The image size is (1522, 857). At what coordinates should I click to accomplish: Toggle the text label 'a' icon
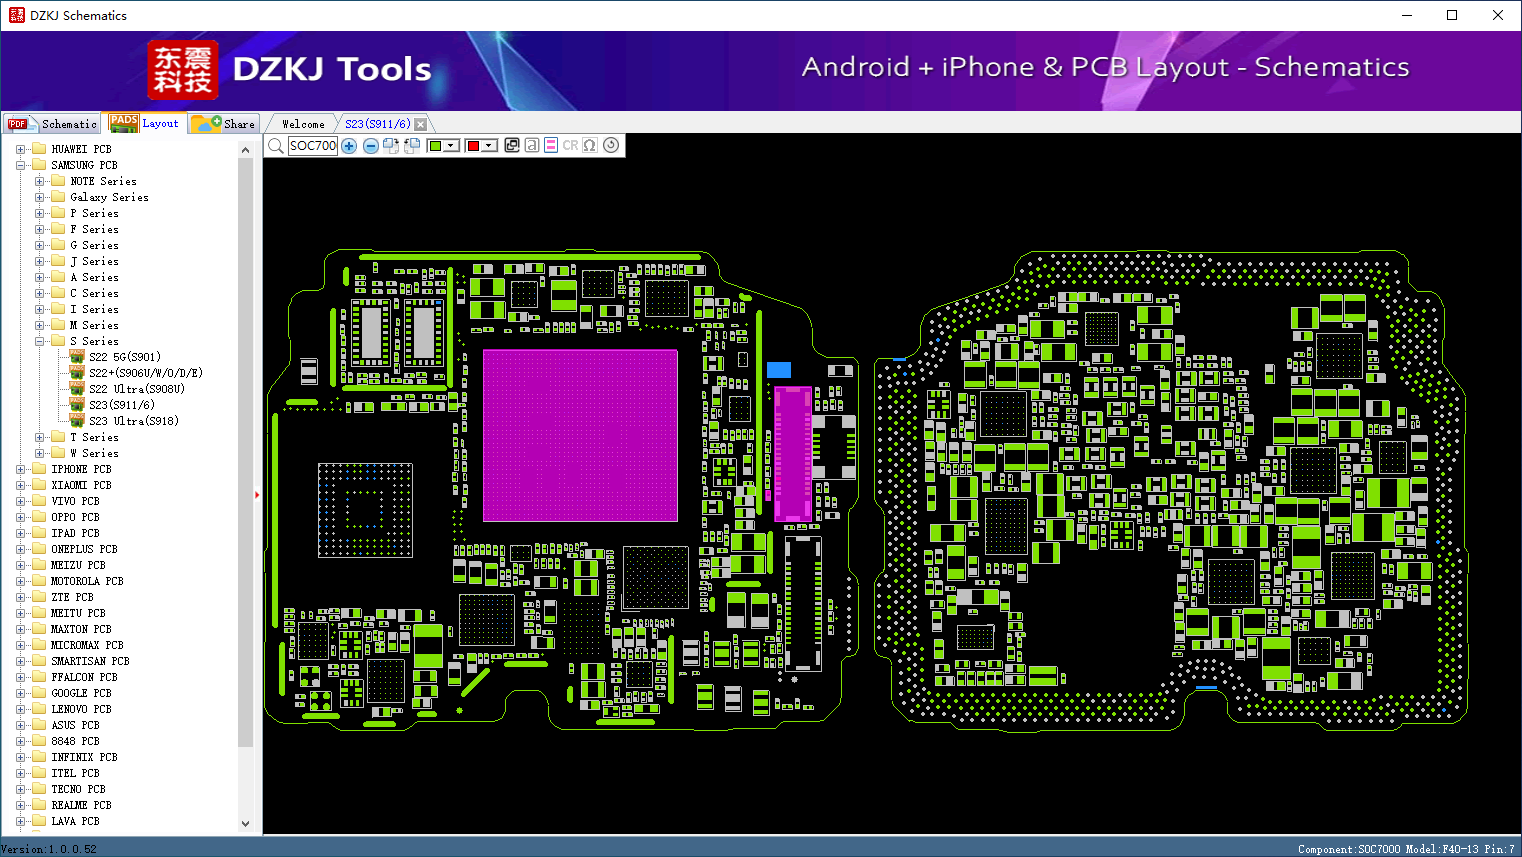(x=532, y=146)
